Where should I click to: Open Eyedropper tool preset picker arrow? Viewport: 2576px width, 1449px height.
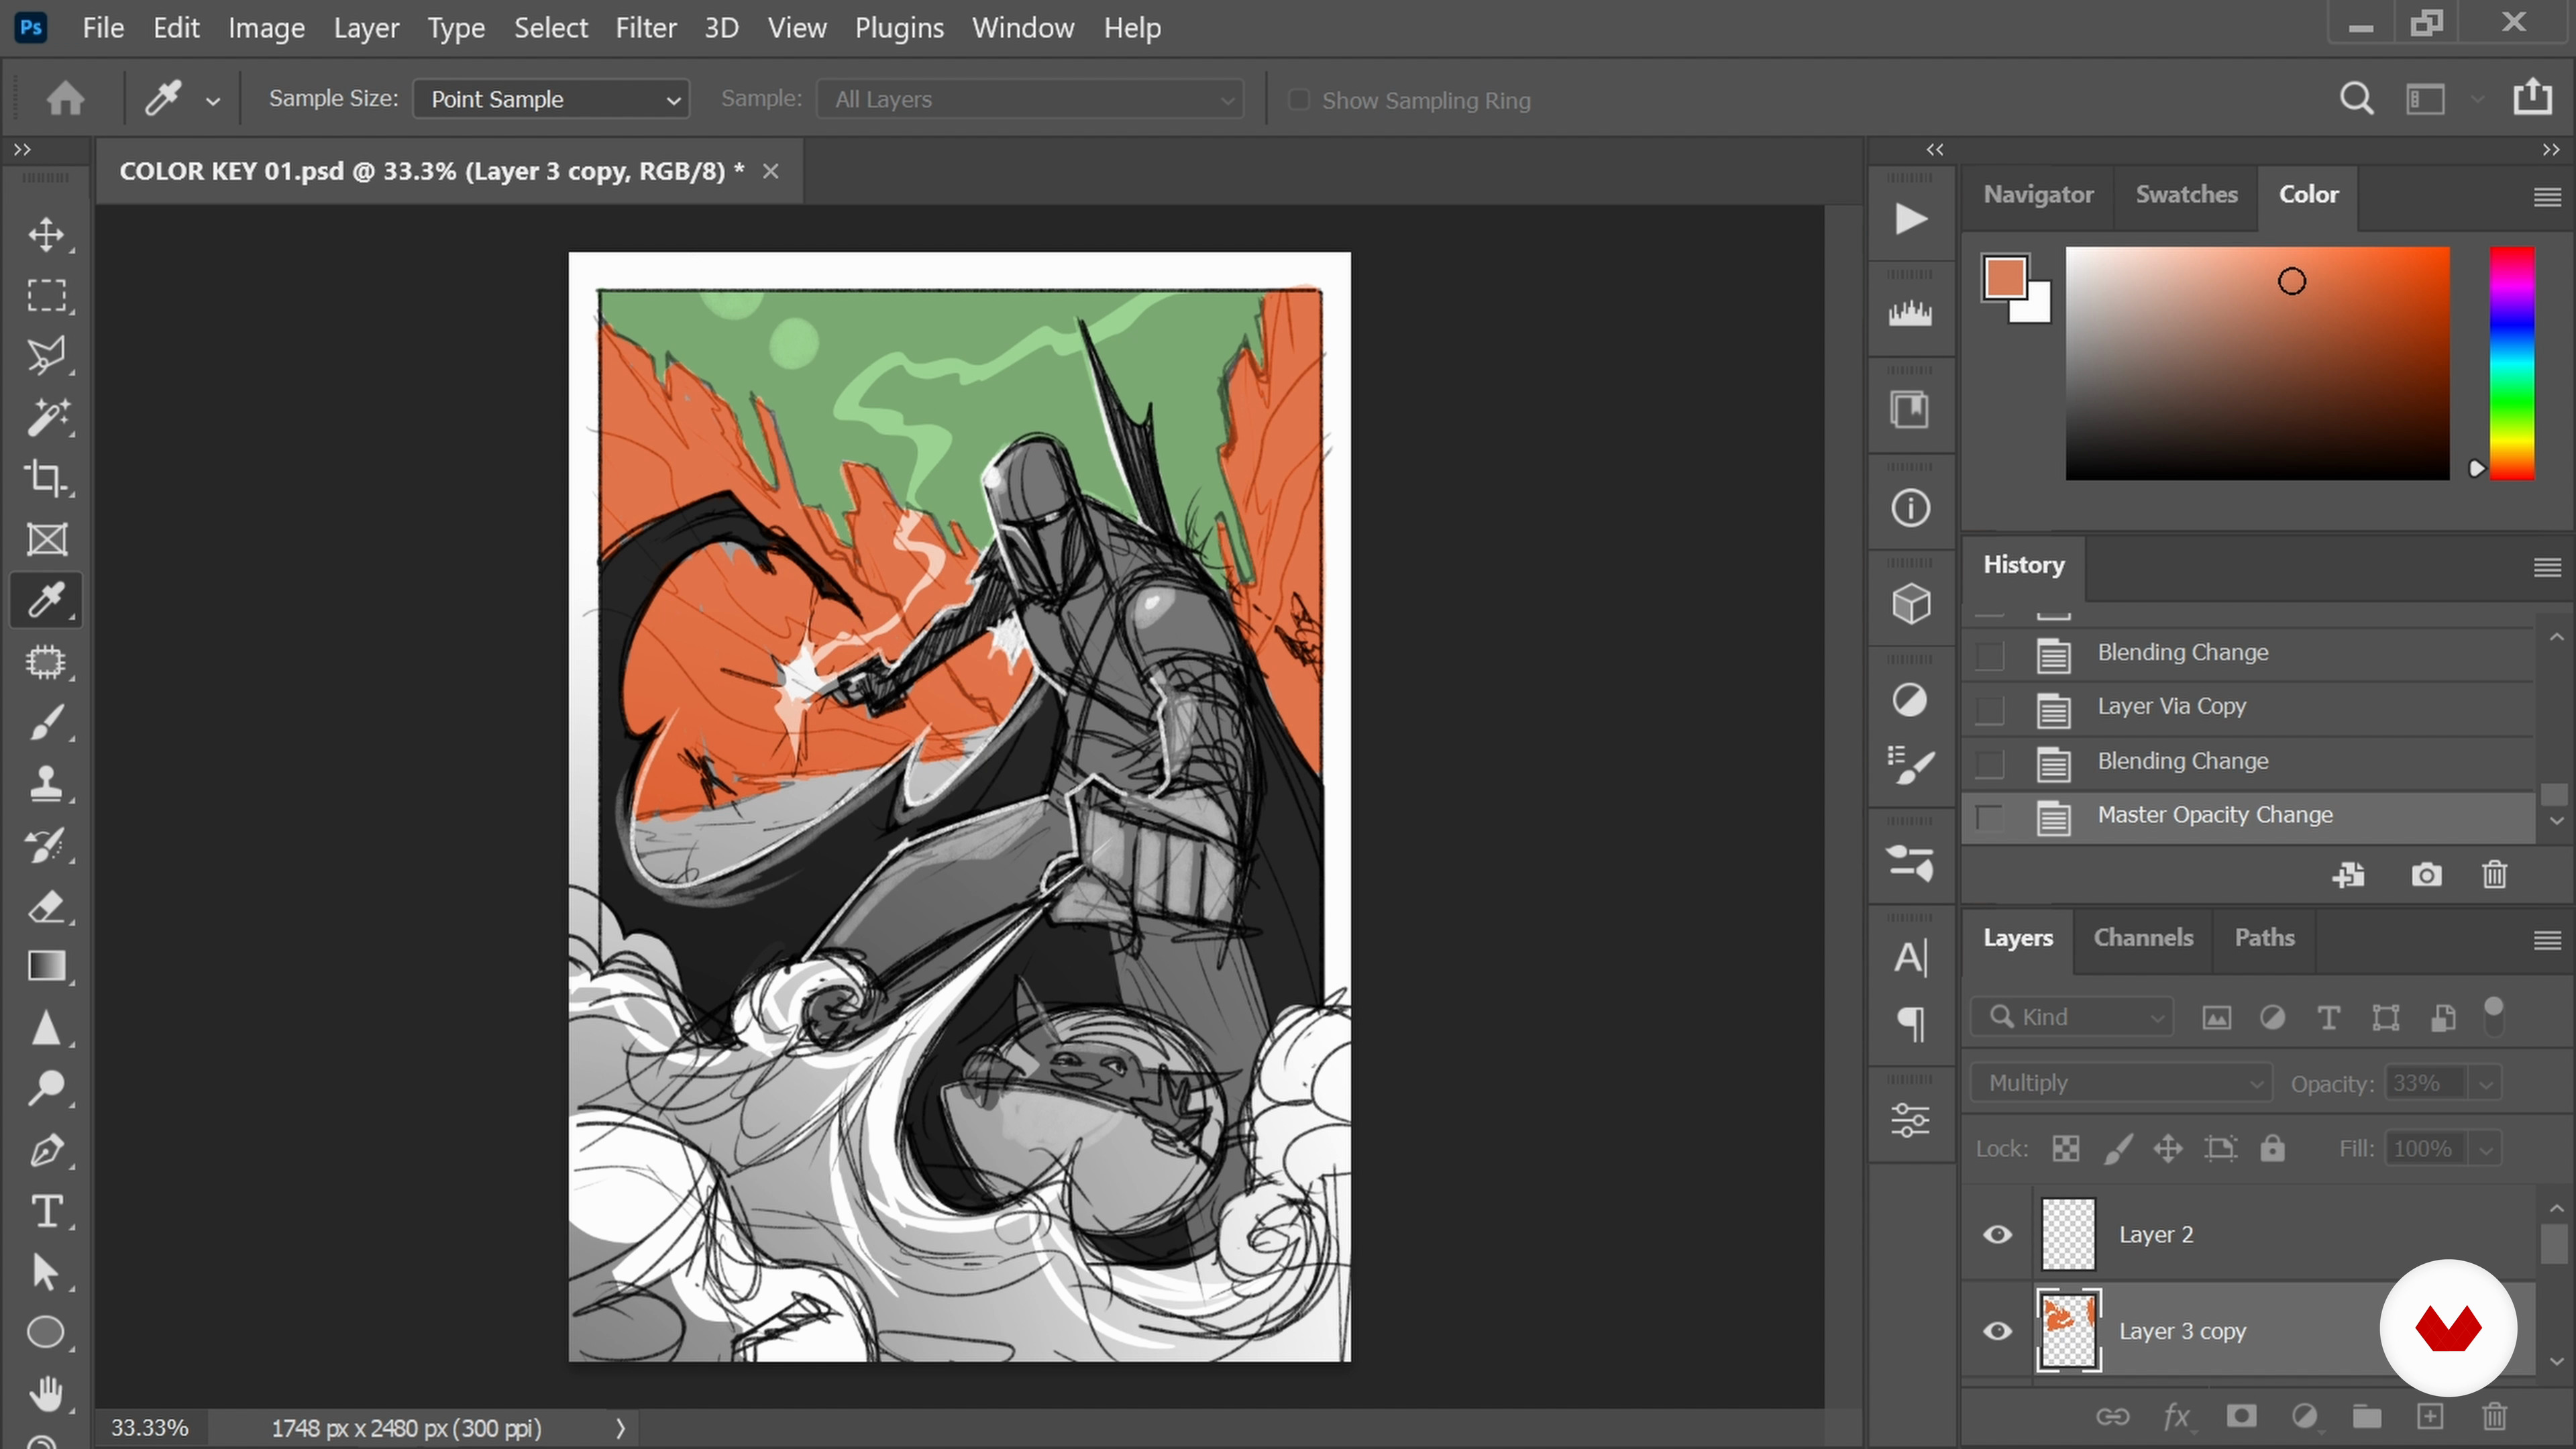pyautogui.click(x=212, y=100)
